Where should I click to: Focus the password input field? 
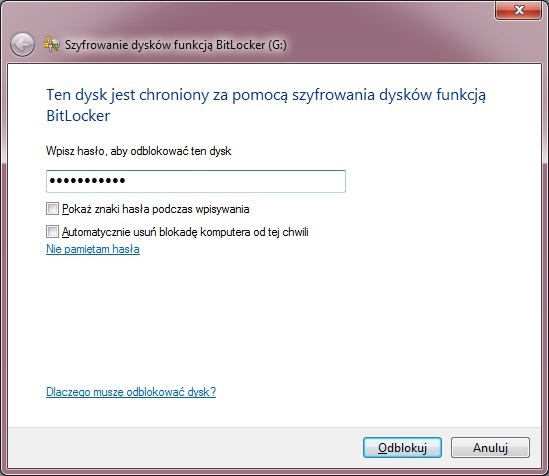(196, 181)
